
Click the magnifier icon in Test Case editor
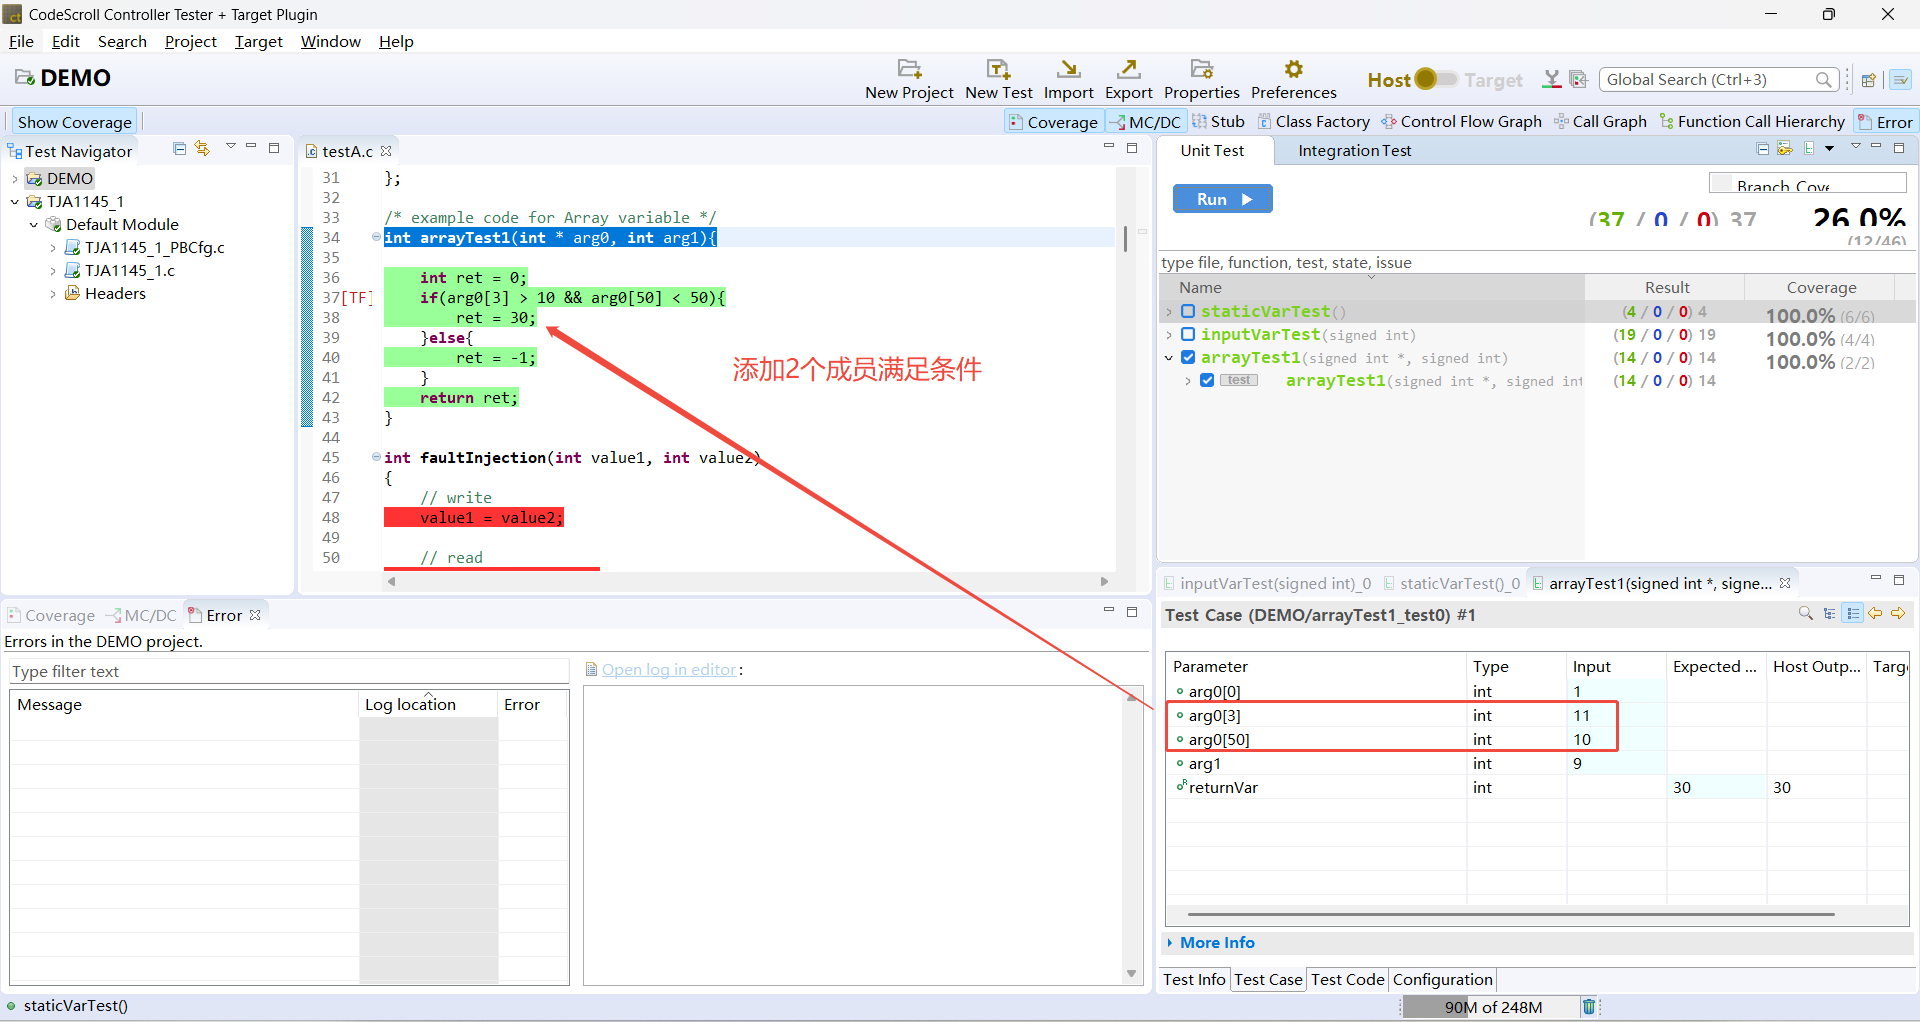click(x=1806, y=613)
